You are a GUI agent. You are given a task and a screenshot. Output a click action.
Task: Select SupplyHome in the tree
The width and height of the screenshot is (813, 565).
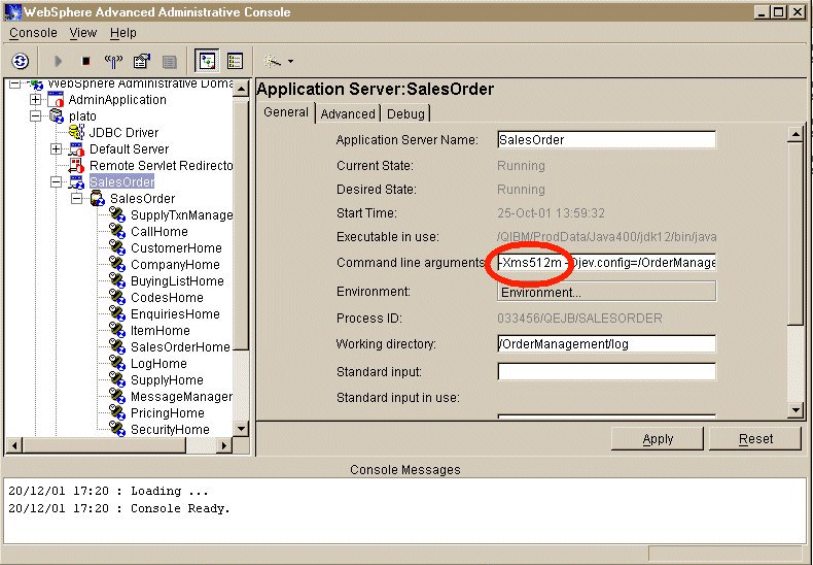point(166,380)
